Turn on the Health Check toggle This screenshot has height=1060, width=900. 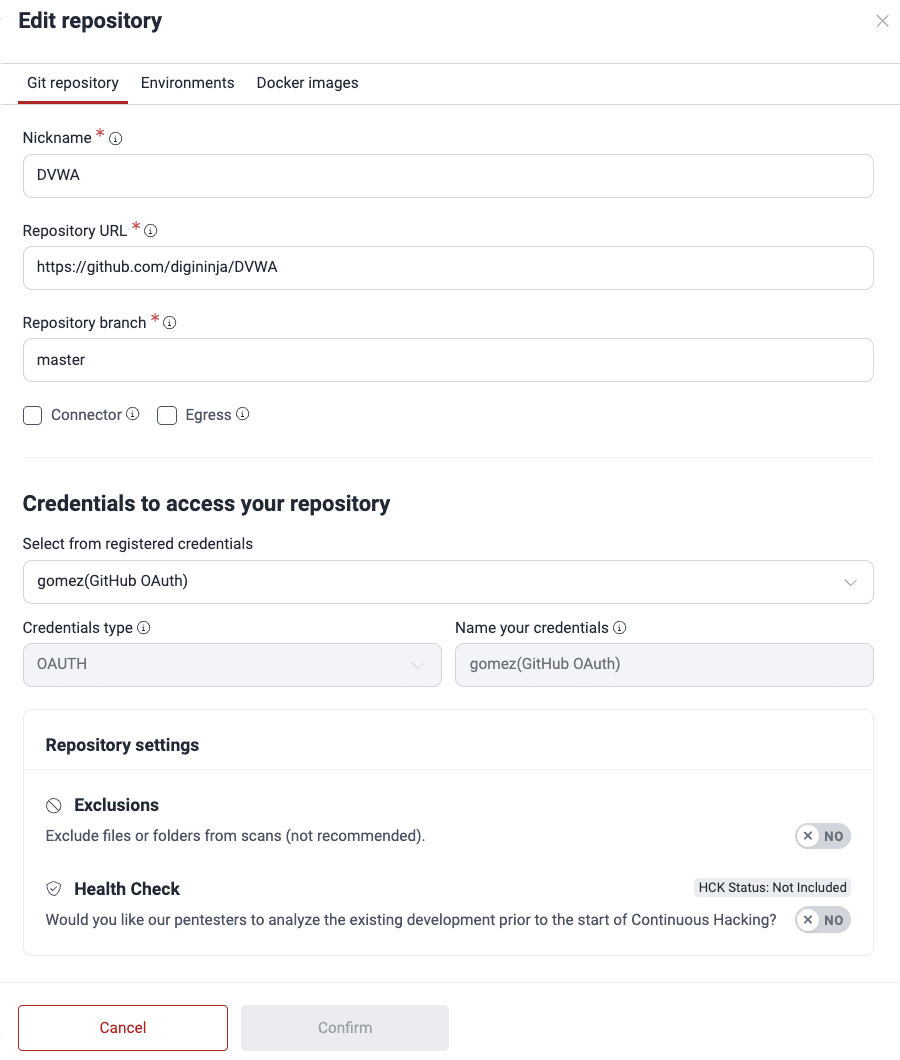coord(822,920)
